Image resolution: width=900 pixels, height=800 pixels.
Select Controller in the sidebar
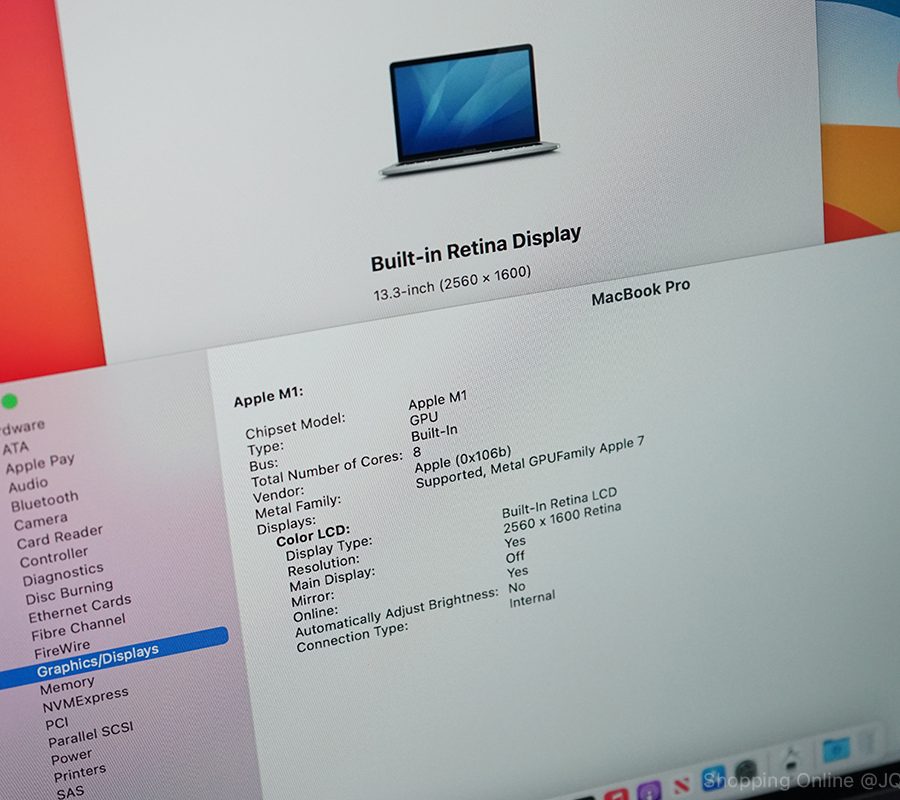[53, 557]
